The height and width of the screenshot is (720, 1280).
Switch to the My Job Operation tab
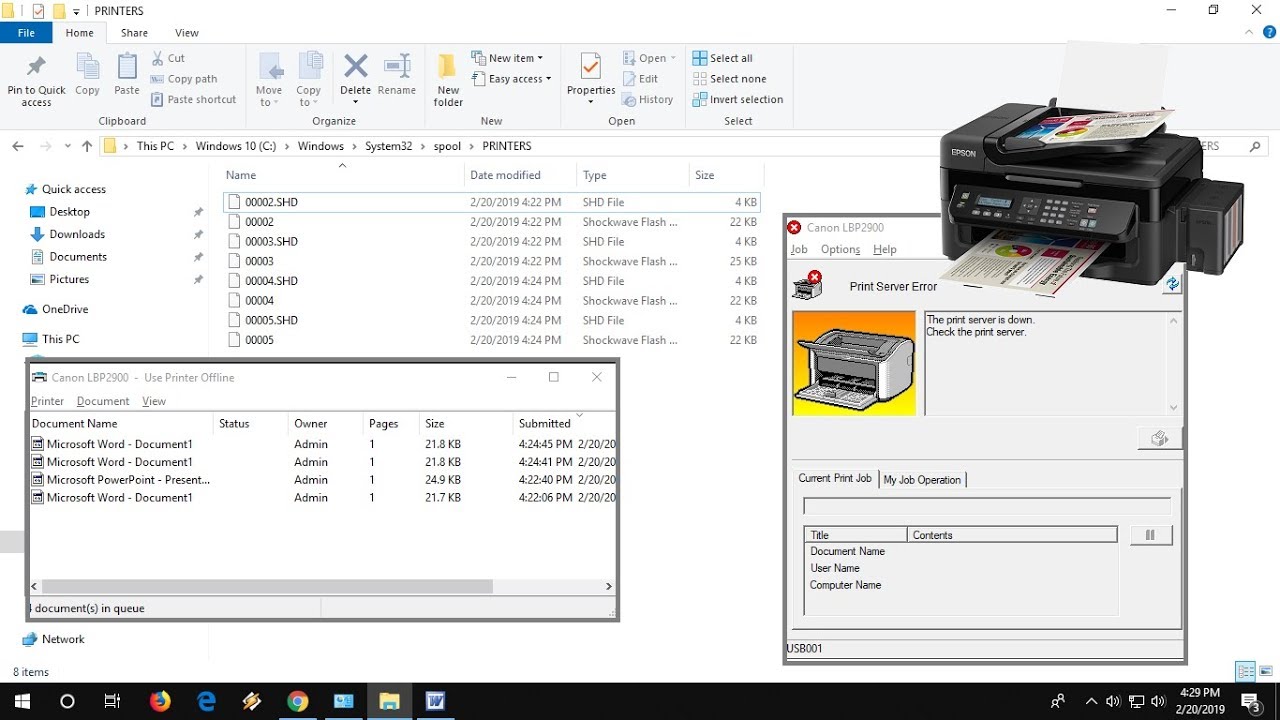(x=922, y=480)
